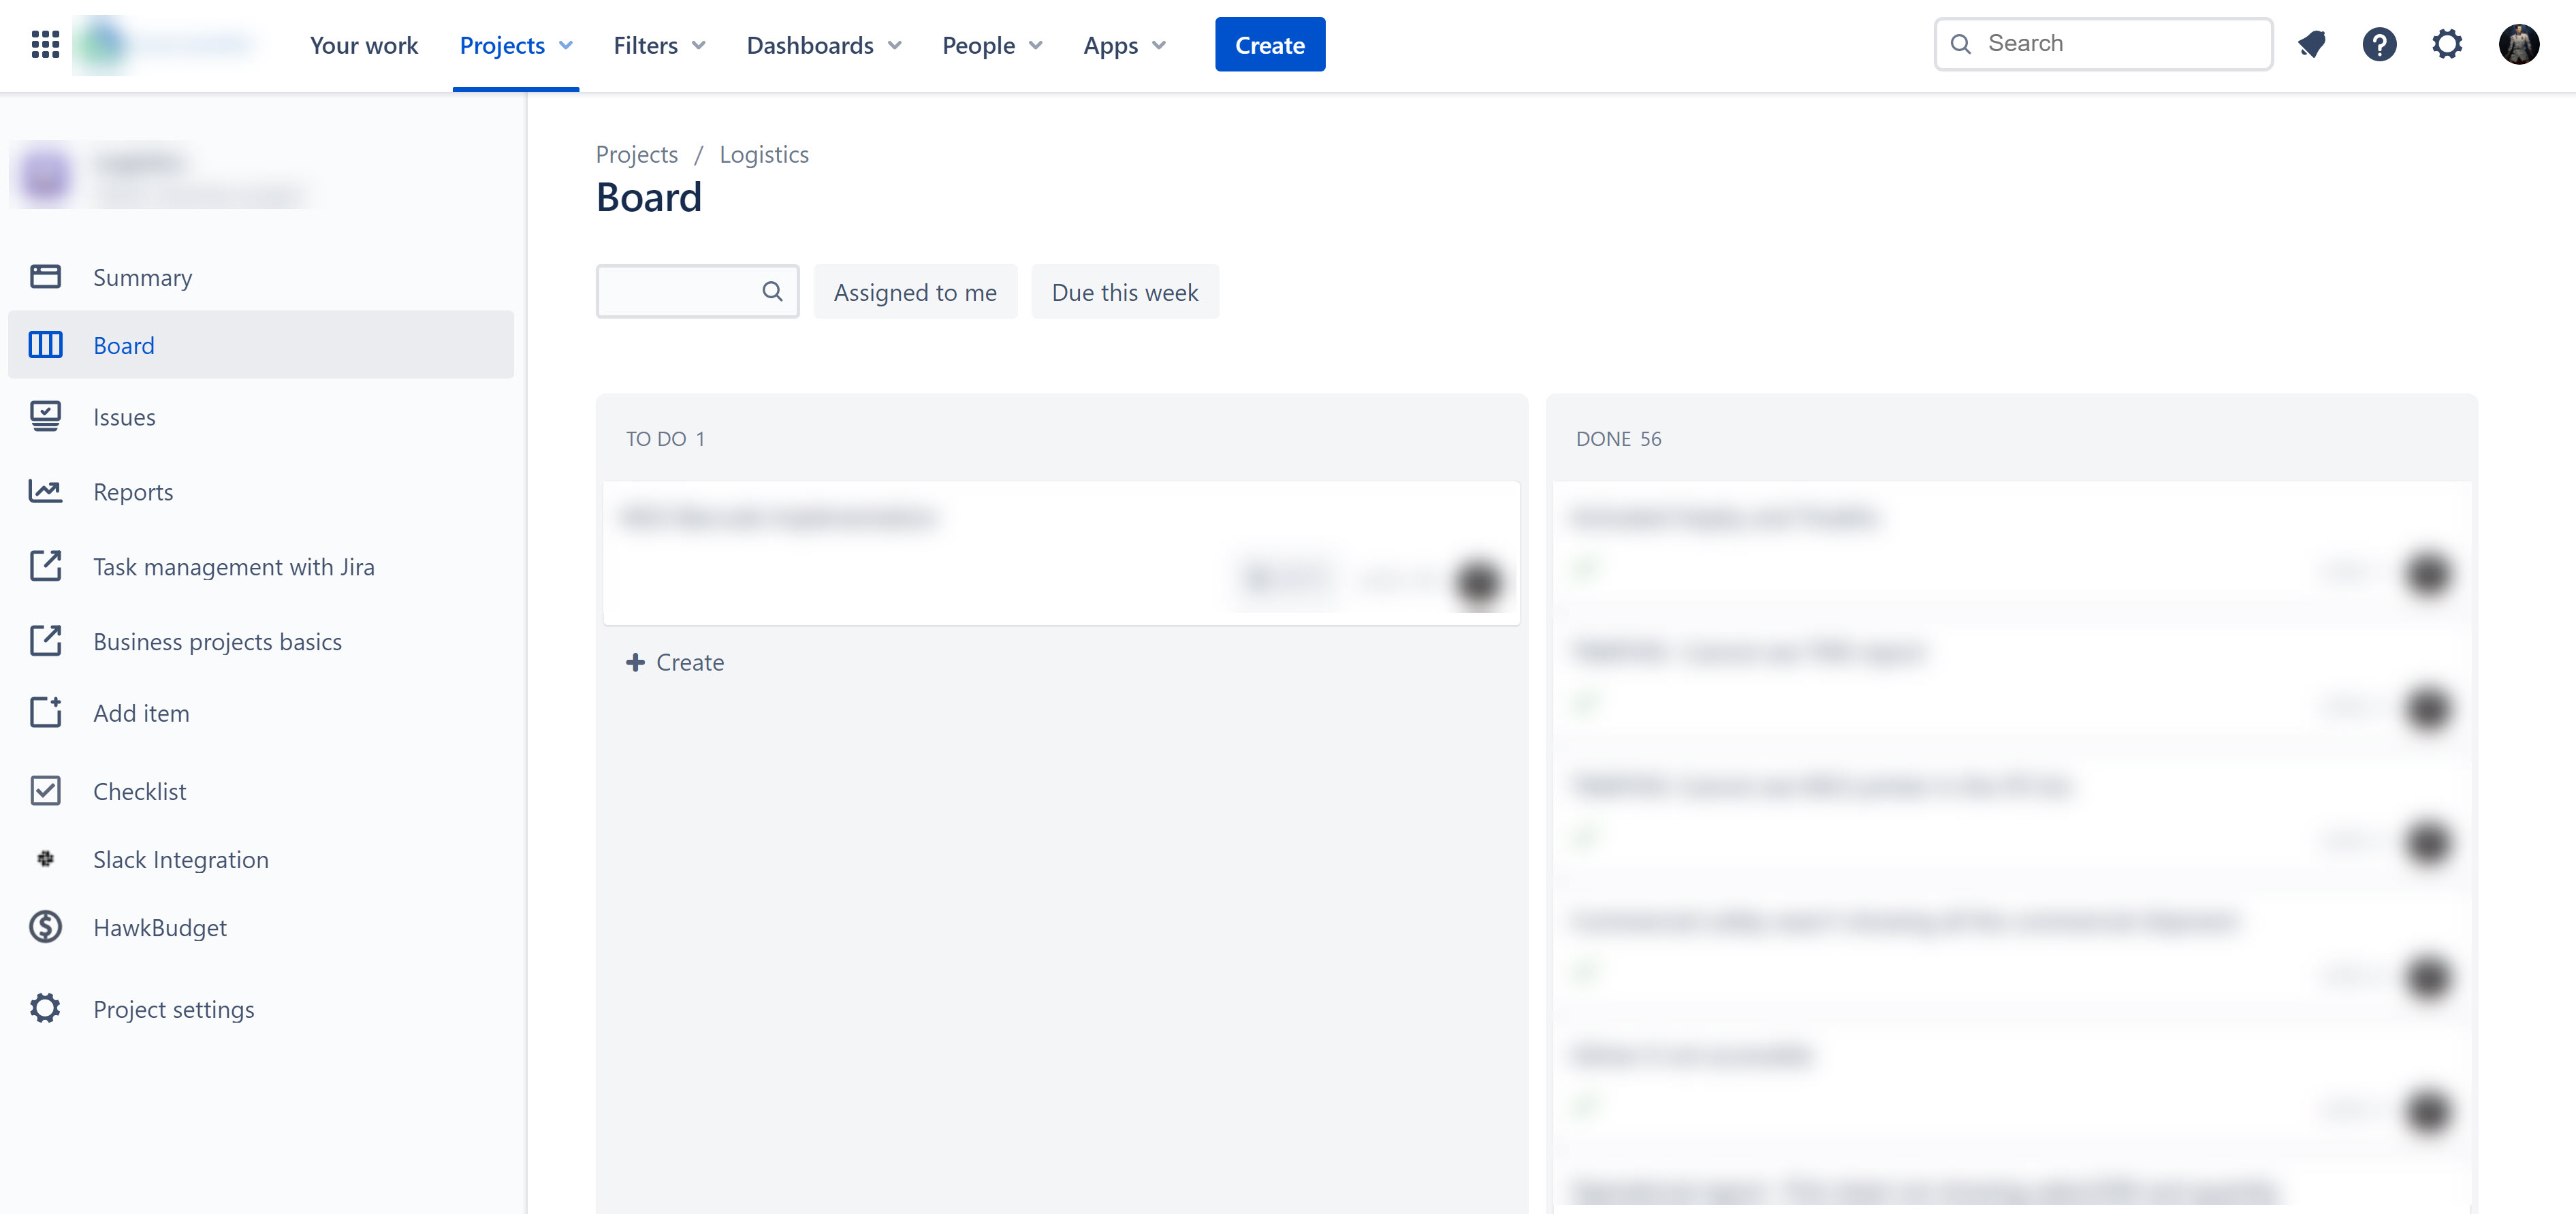The height and width of the screenshot is (1214, 2576).
Task: Open Jira settings gear in top bar
Action: pos(2448,44)
